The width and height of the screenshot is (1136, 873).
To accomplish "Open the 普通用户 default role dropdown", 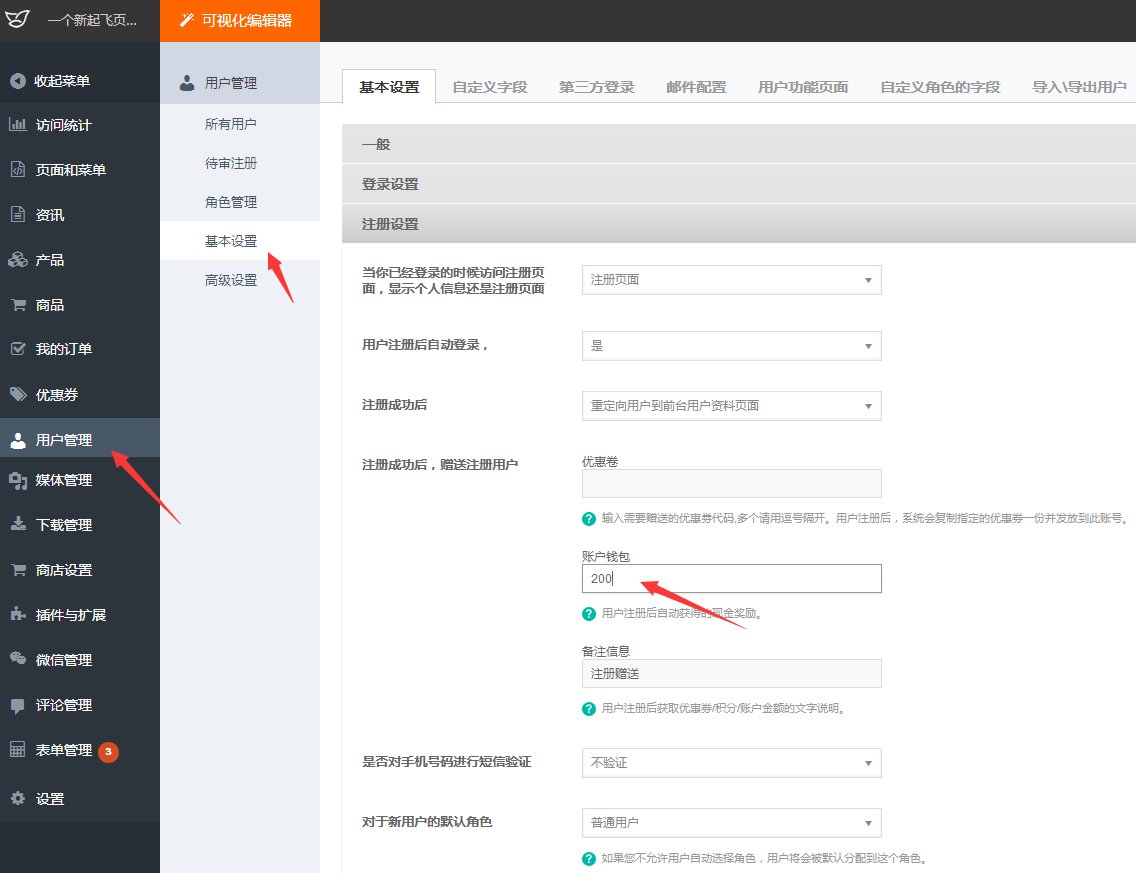I will pyautogui.click(x=732, y=823).
